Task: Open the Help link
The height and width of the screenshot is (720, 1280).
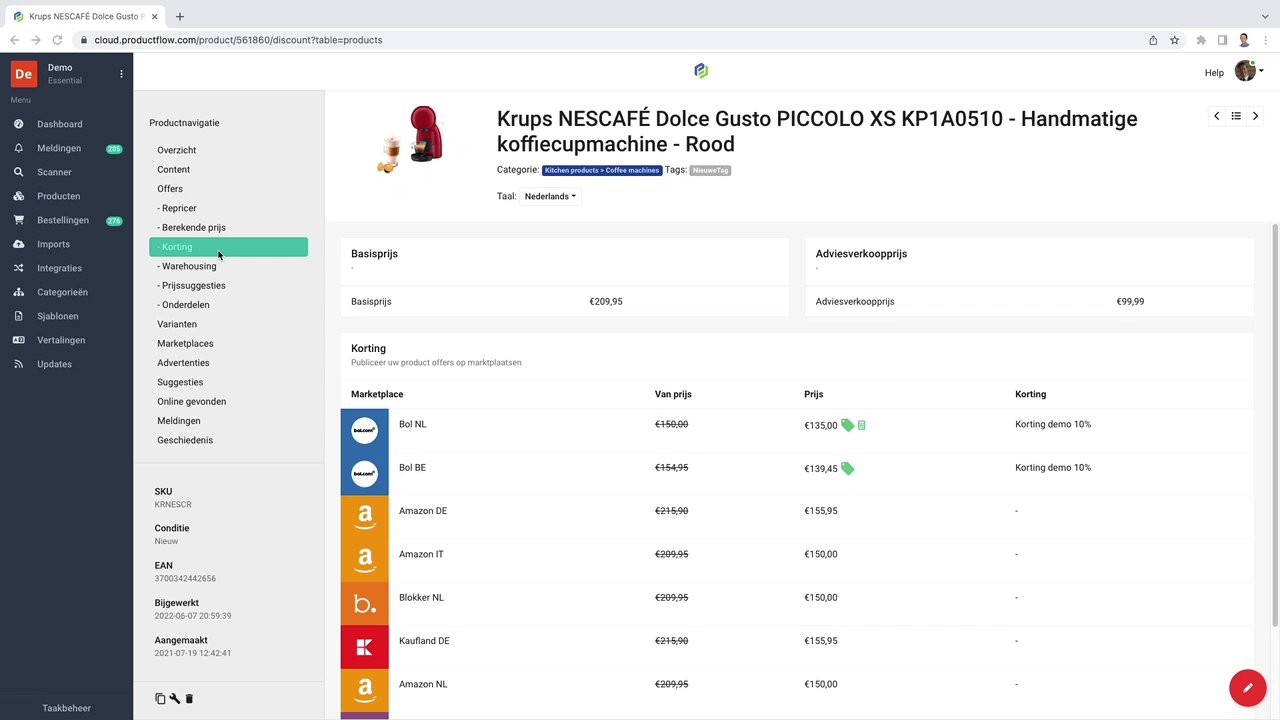Action: pyautogui.click(x=1214, y=73)
